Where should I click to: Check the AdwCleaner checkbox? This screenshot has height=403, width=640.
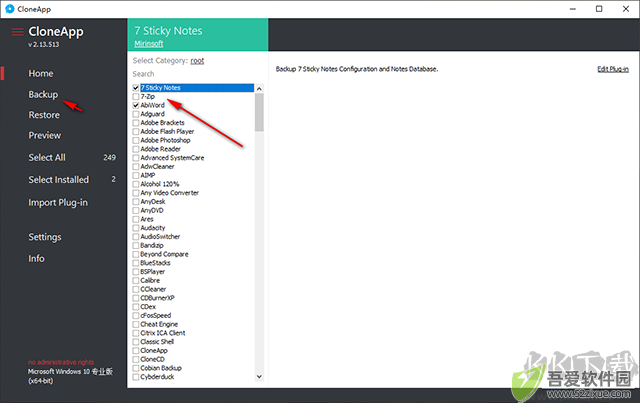click(136, 167)
